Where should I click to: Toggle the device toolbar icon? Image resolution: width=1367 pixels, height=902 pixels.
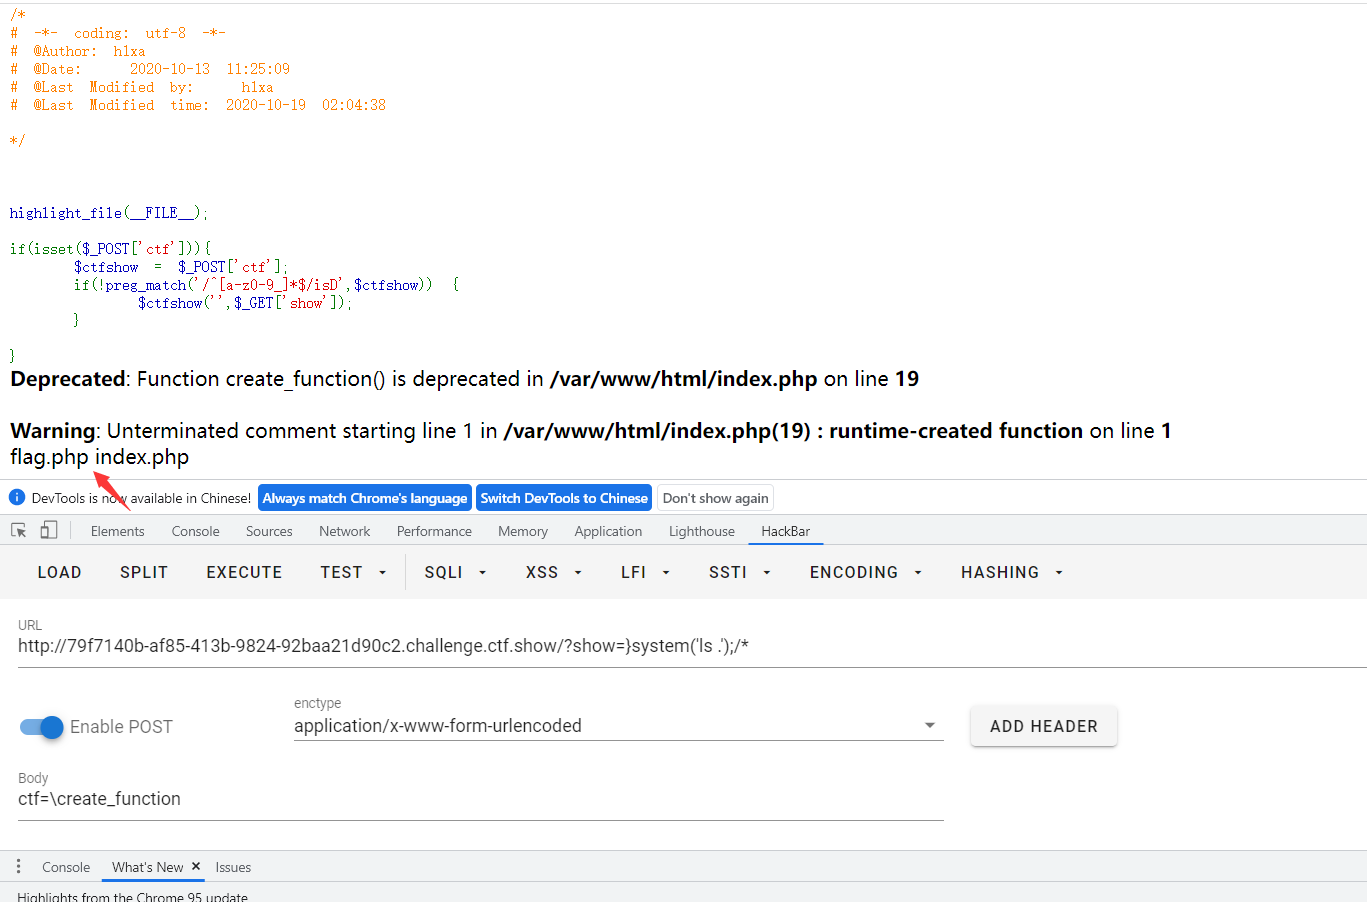(48, 531)
